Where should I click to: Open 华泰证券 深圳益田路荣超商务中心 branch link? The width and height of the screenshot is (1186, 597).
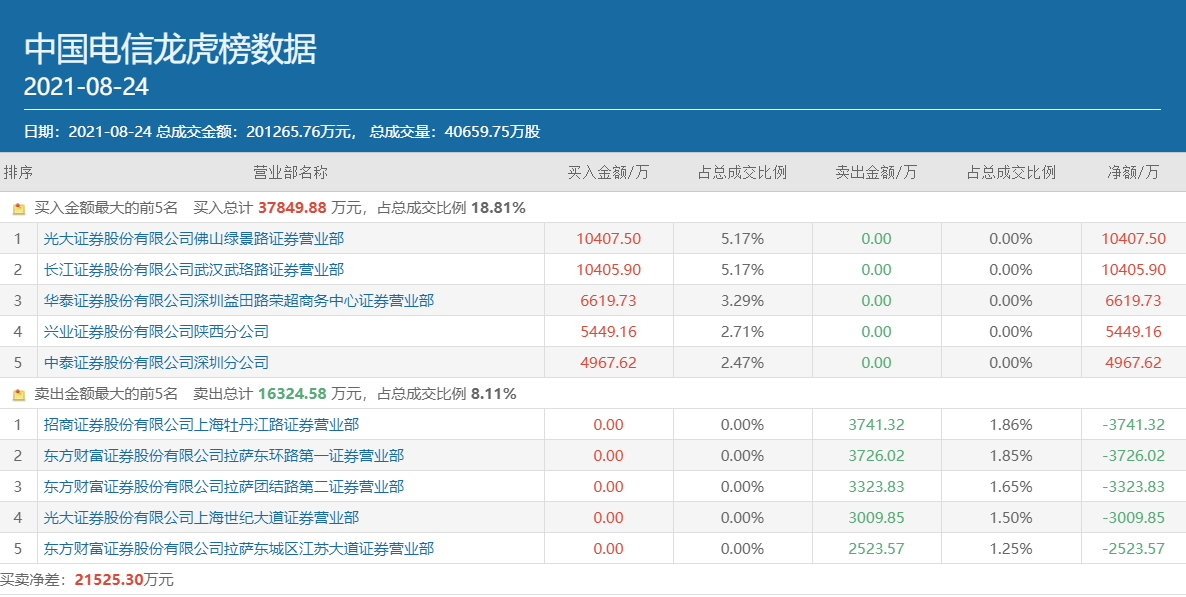(x=238, y=301)
